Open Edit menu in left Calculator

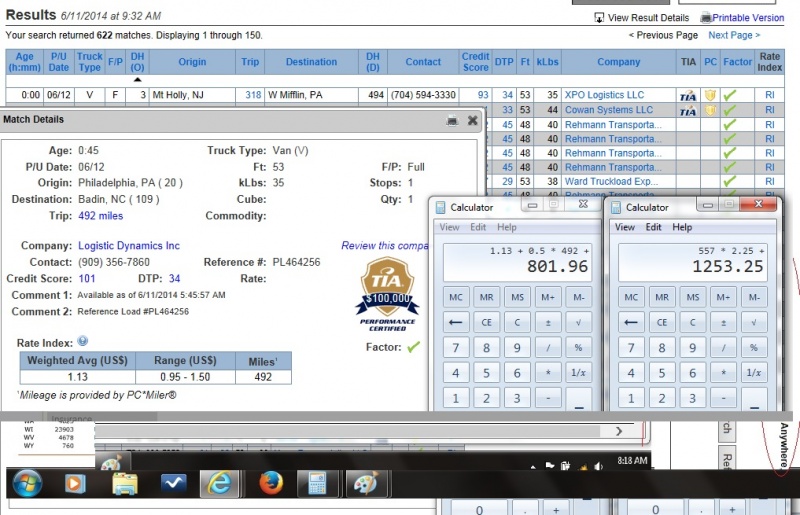click(478, 227)
